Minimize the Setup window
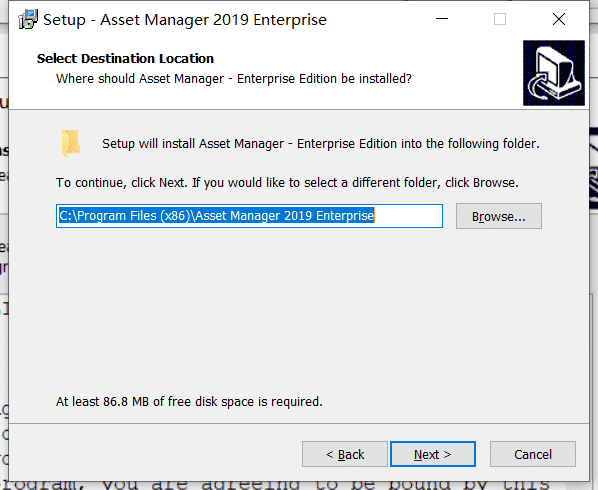 [442, 19]
